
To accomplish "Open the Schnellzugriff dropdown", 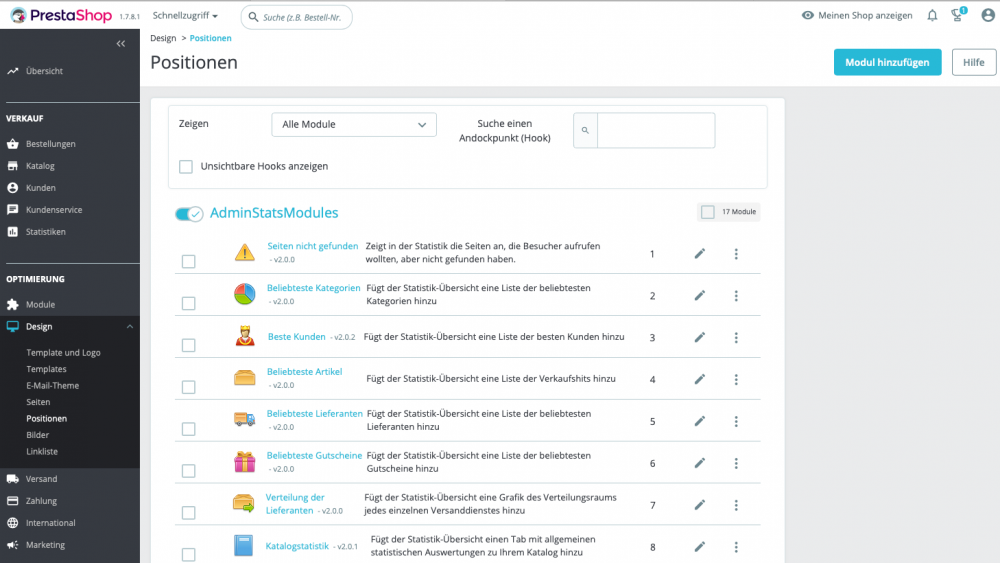I will point(185,15).
